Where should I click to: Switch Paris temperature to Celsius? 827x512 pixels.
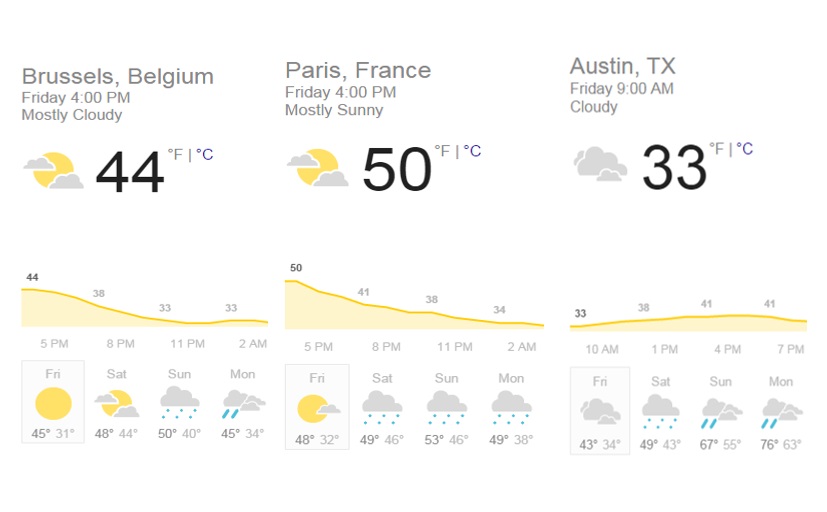(472, 151)
